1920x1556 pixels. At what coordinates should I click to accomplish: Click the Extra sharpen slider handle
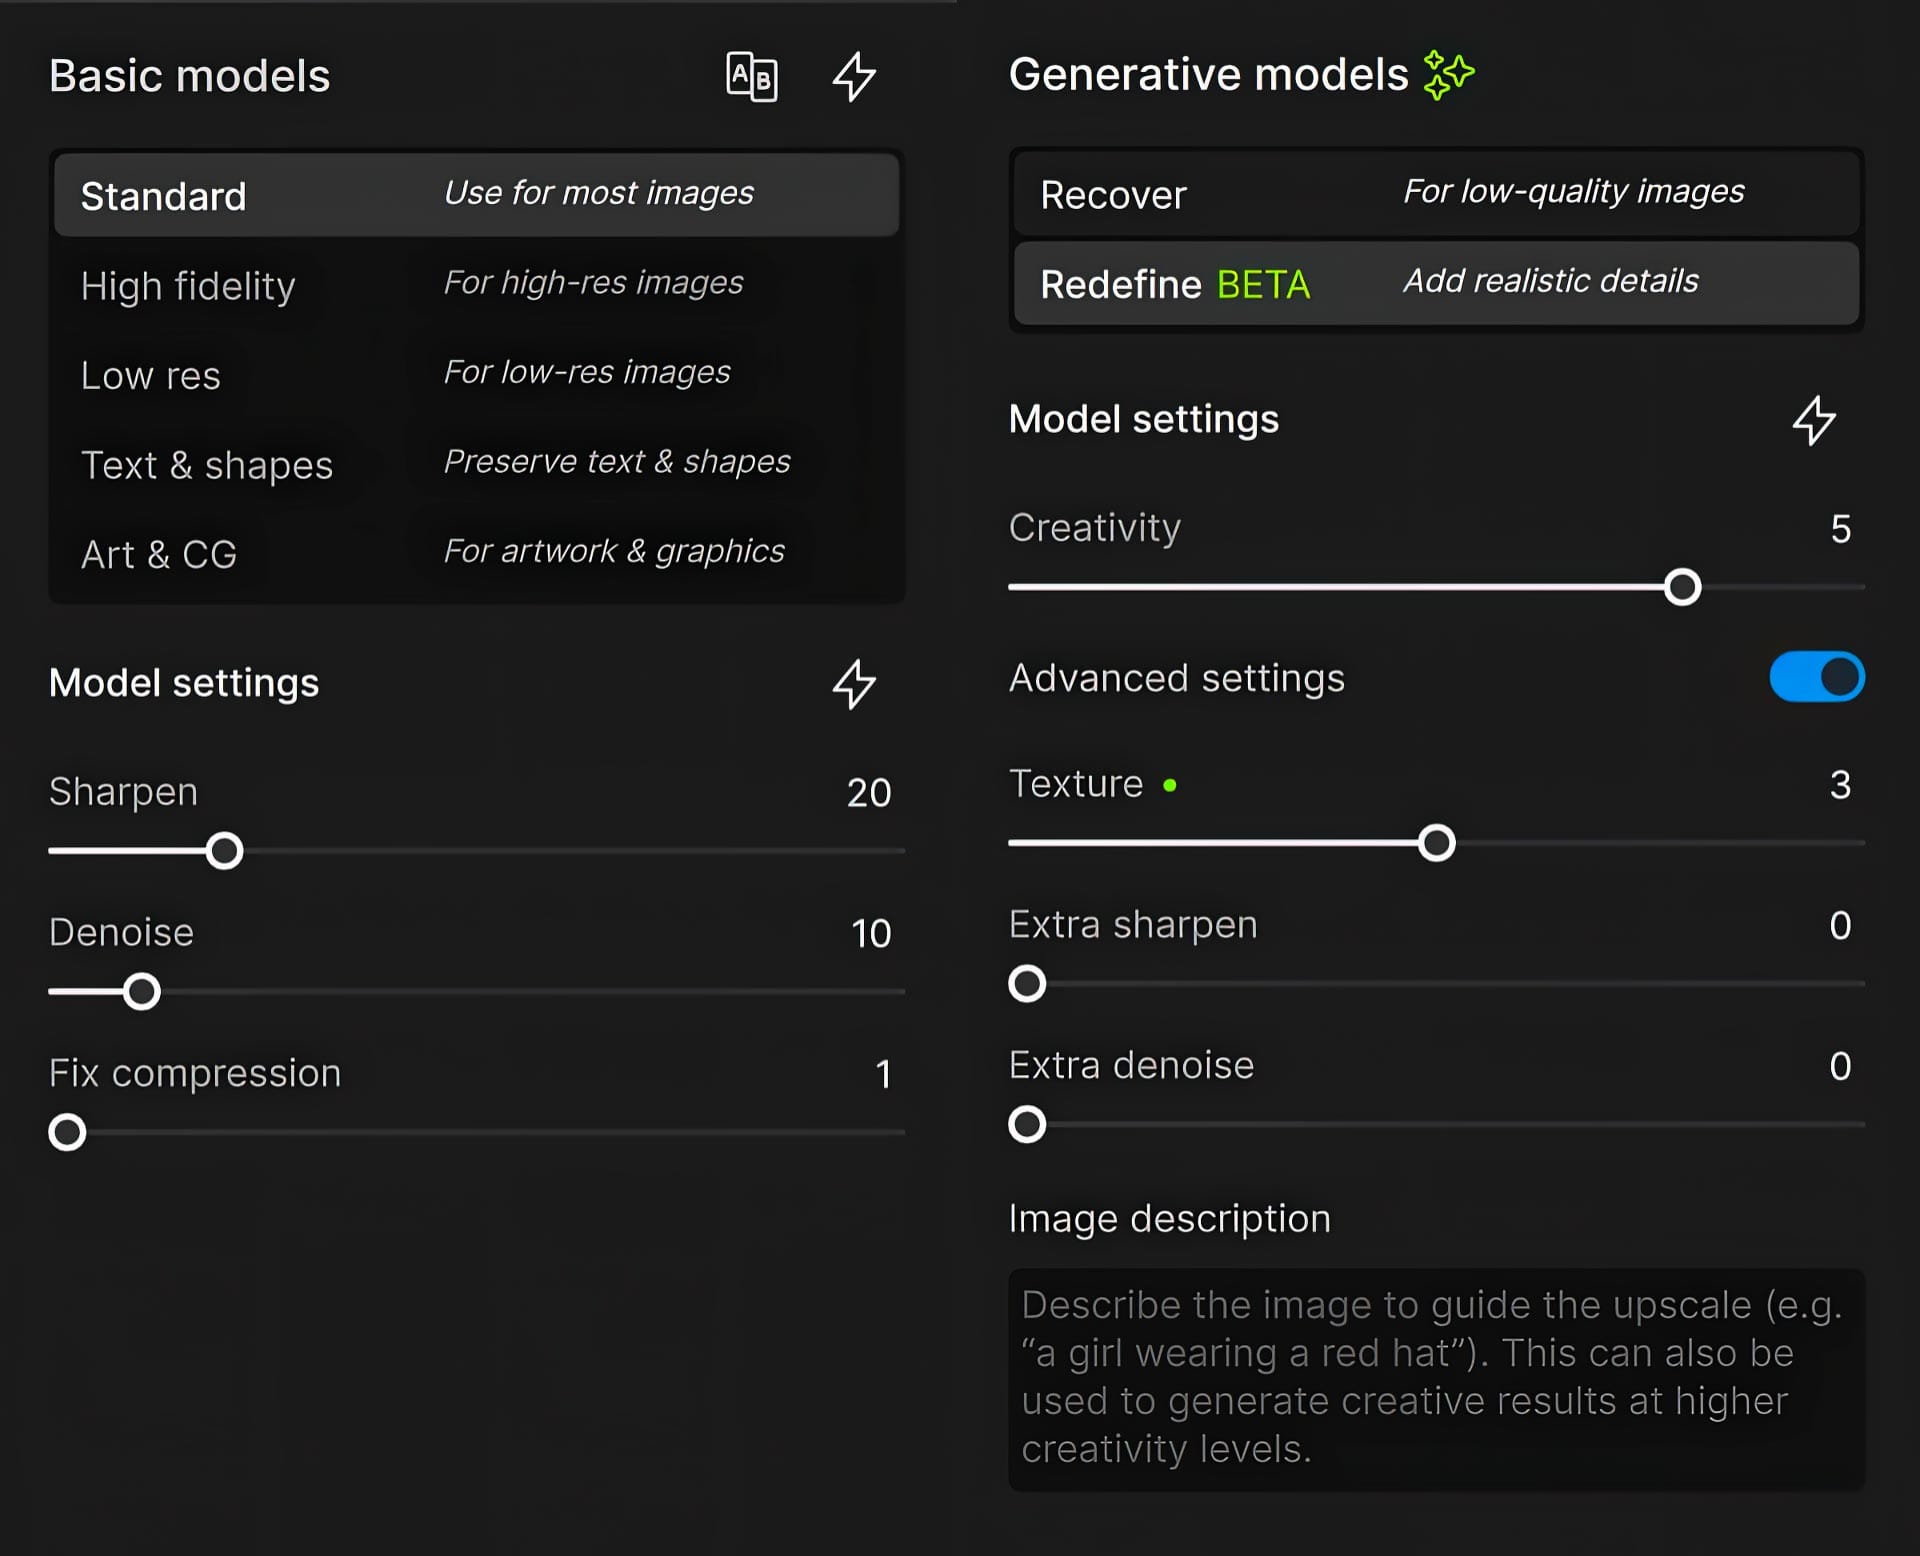click(1027, 984)
